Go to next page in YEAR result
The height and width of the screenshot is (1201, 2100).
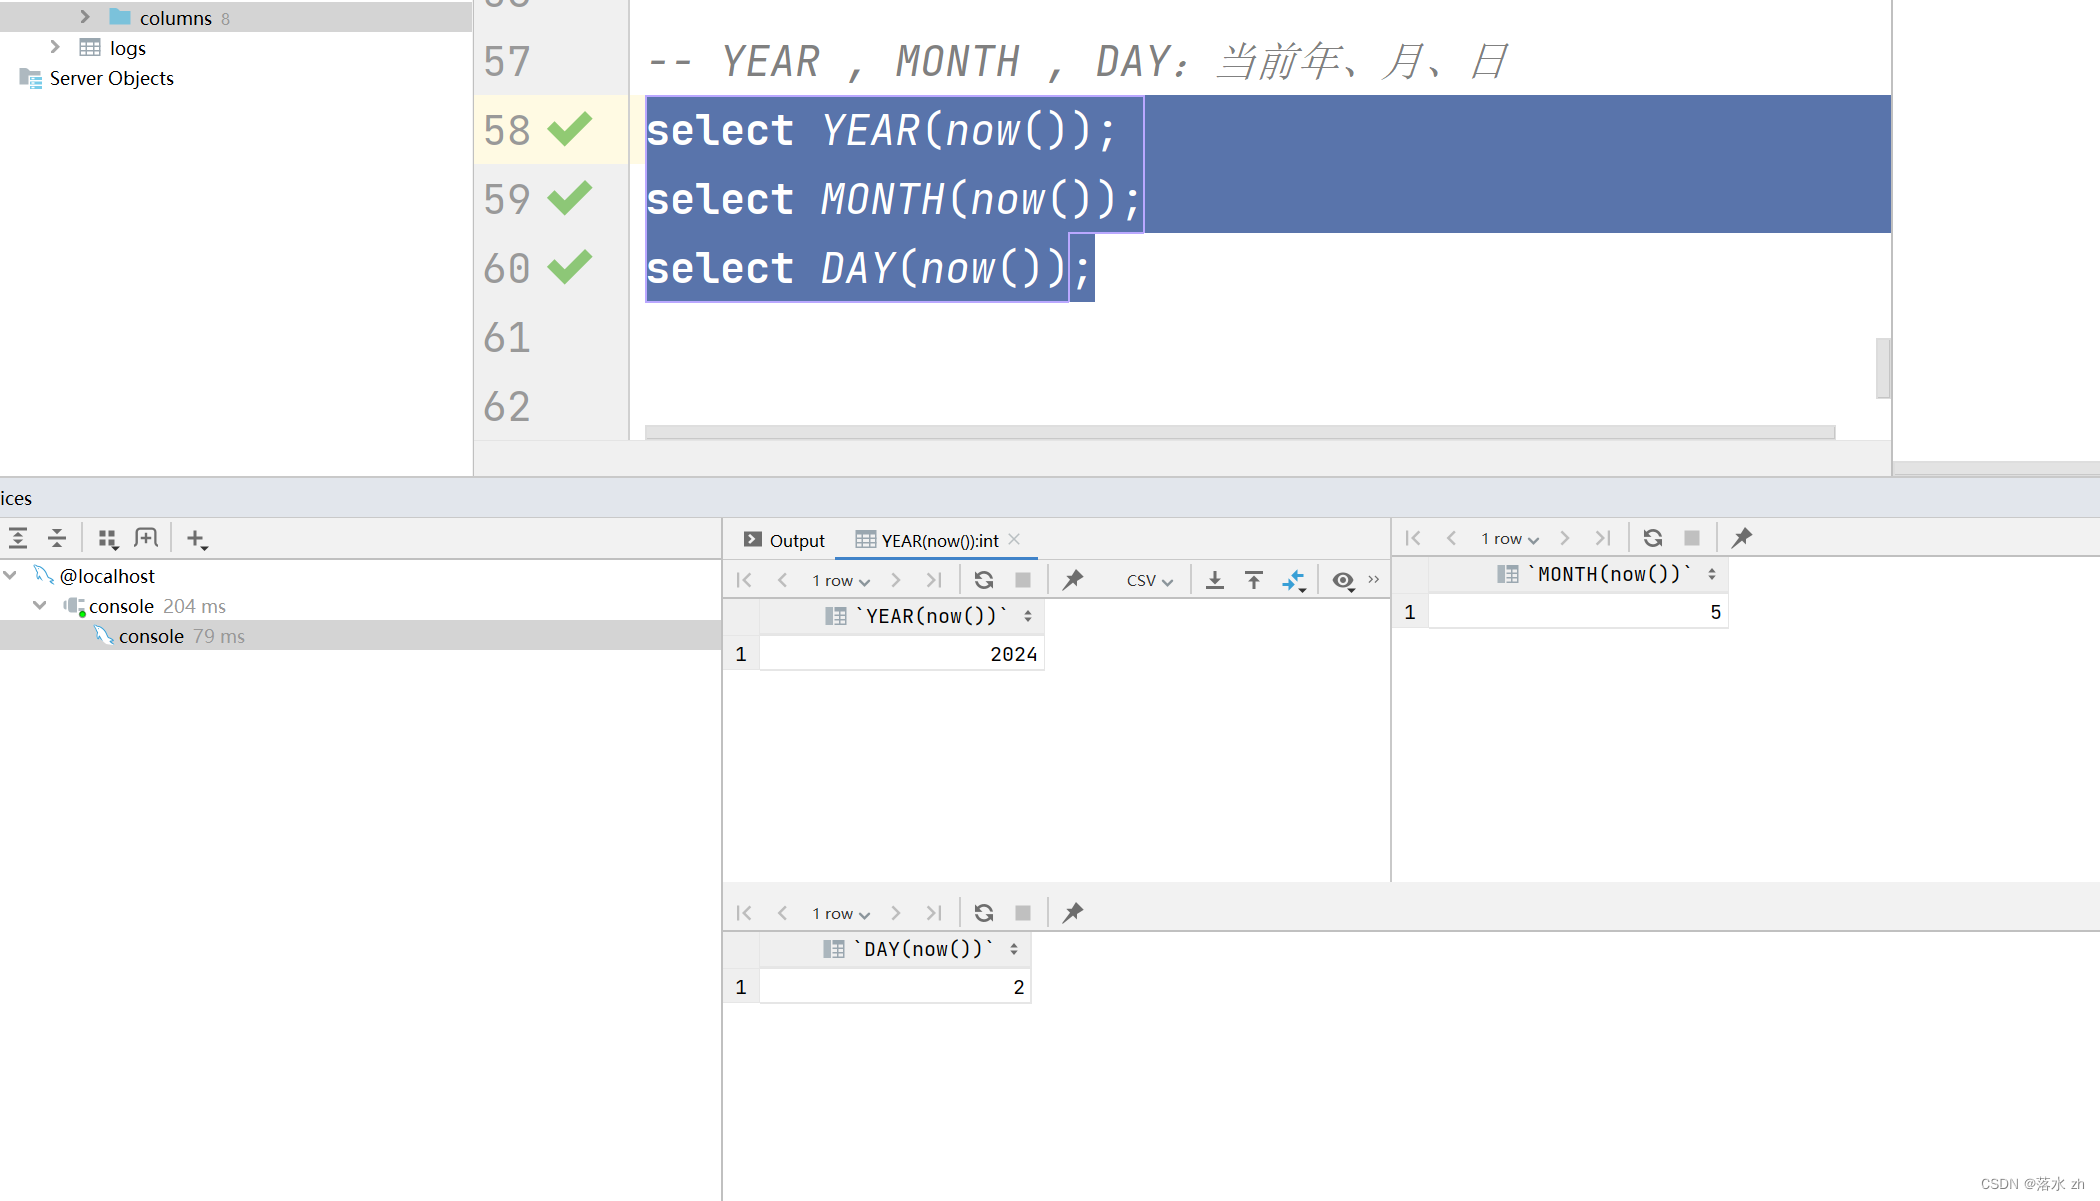click(x=896, y=580)
